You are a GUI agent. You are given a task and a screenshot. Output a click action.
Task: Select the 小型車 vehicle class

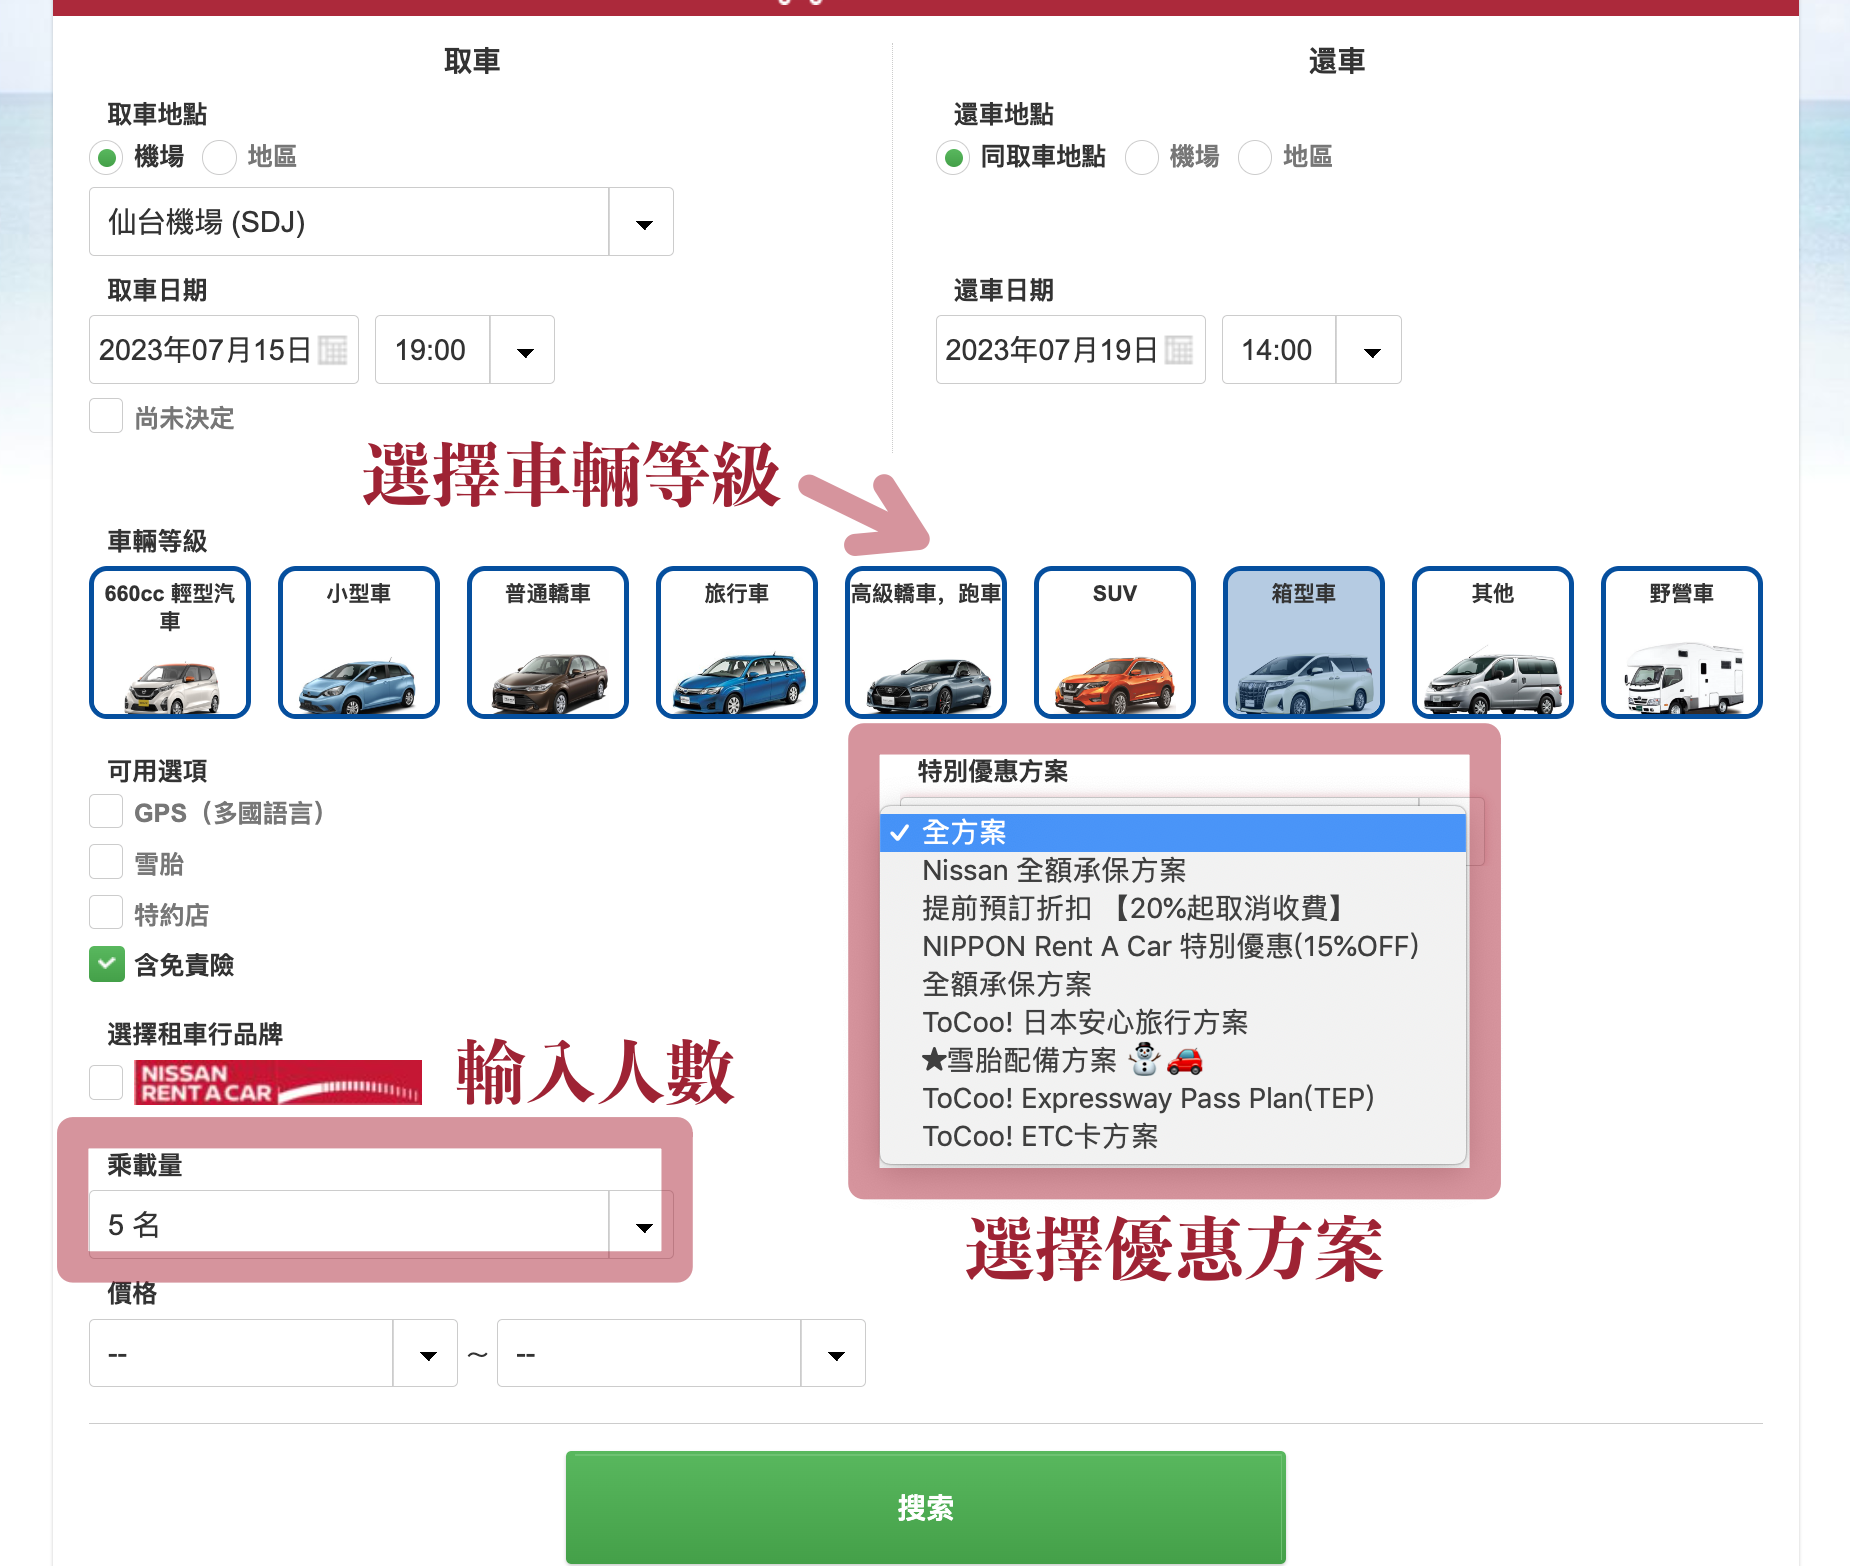(x=357, y=641)
